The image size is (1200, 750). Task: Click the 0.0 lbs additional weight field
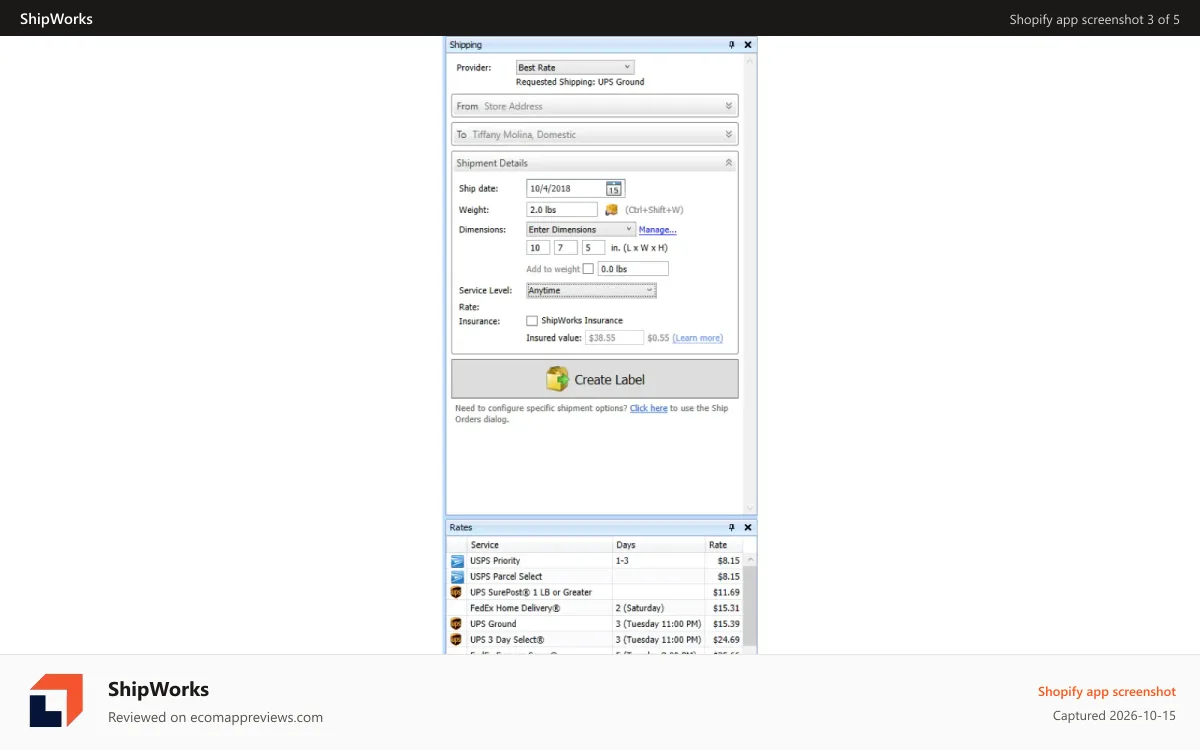tap(633, 269)
